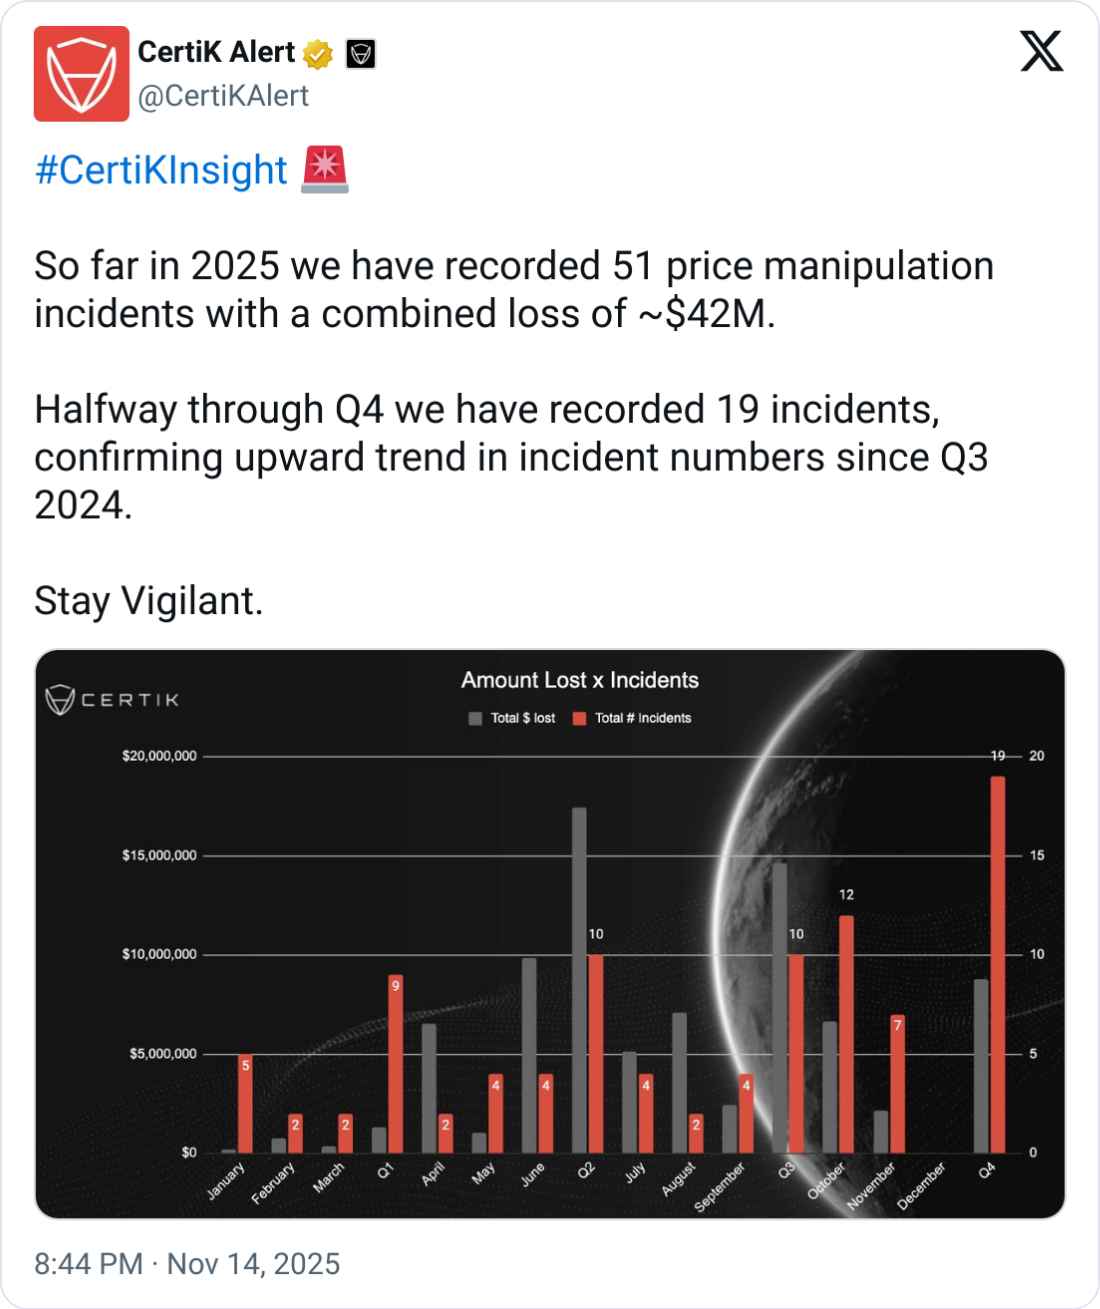Open the @CertiKAlert handle
The width and height of the screenshot is (1100, 1309).
pos(223,96)
